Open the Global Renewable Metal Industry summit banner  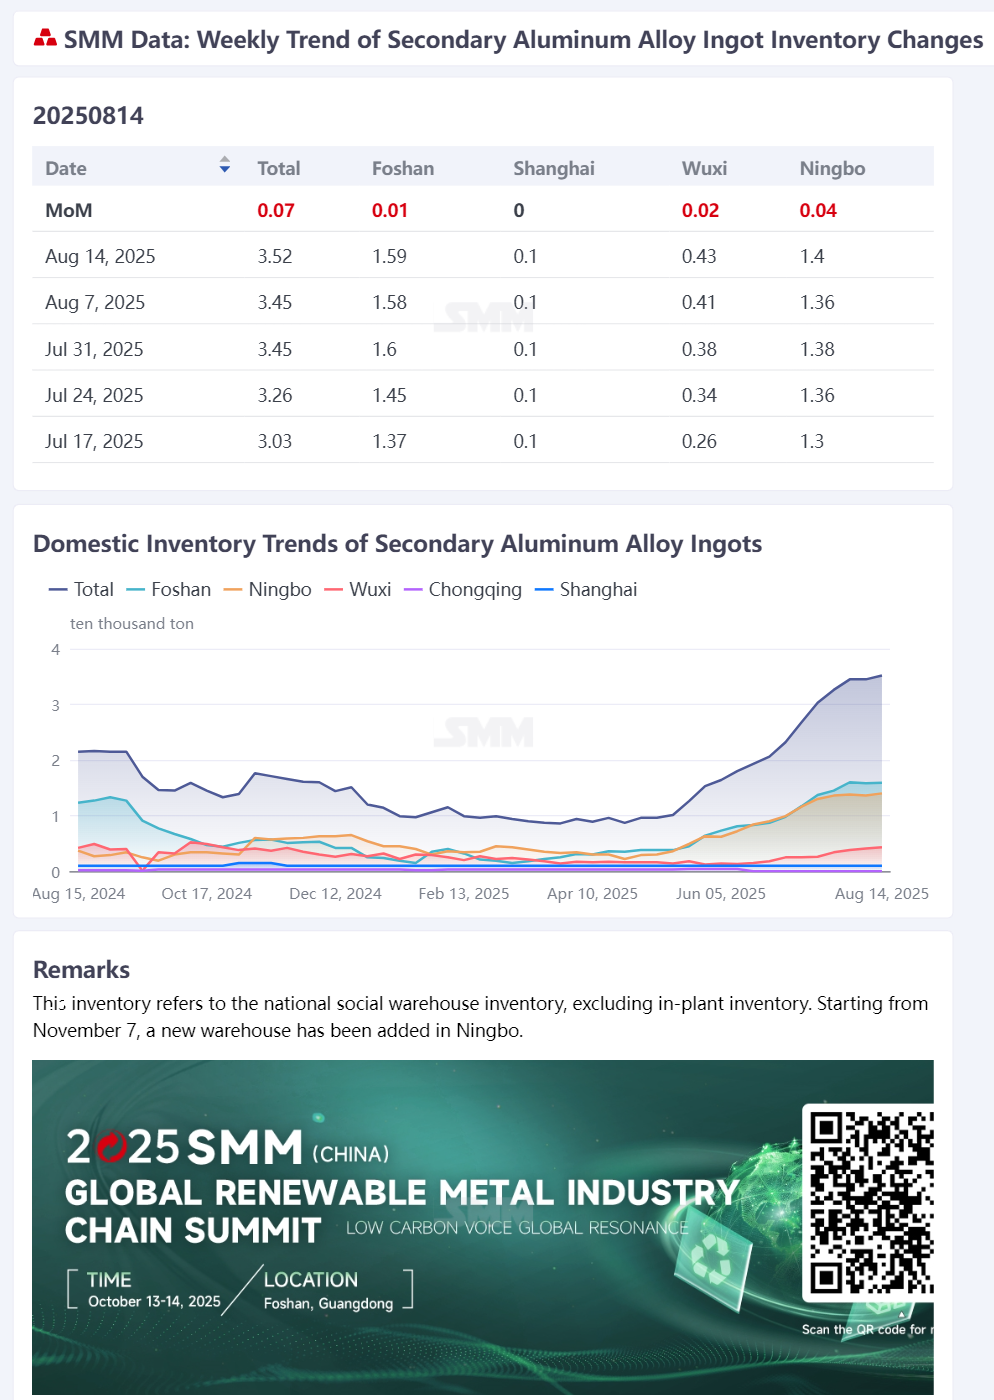[483, 1227]
